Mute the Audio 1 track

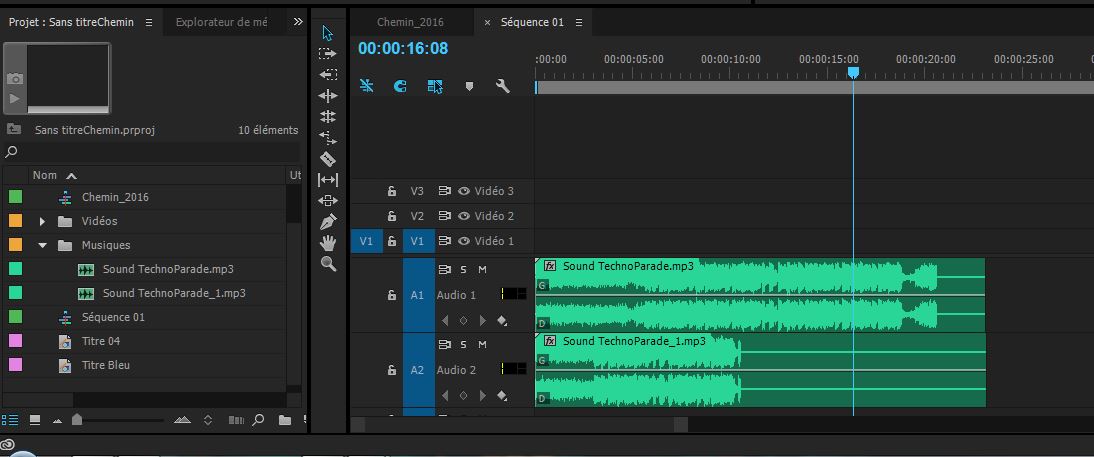(482, 269)
